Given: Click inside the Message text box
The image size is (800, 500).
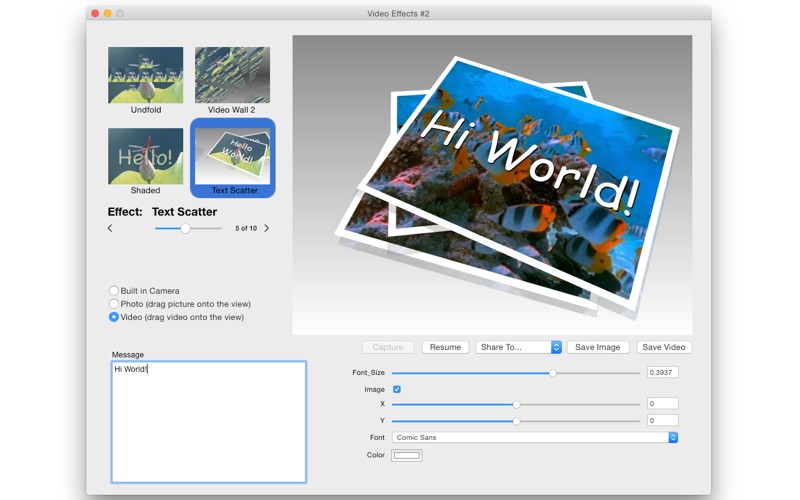Looking at the screenshot, I should click(x=208, y=422).
